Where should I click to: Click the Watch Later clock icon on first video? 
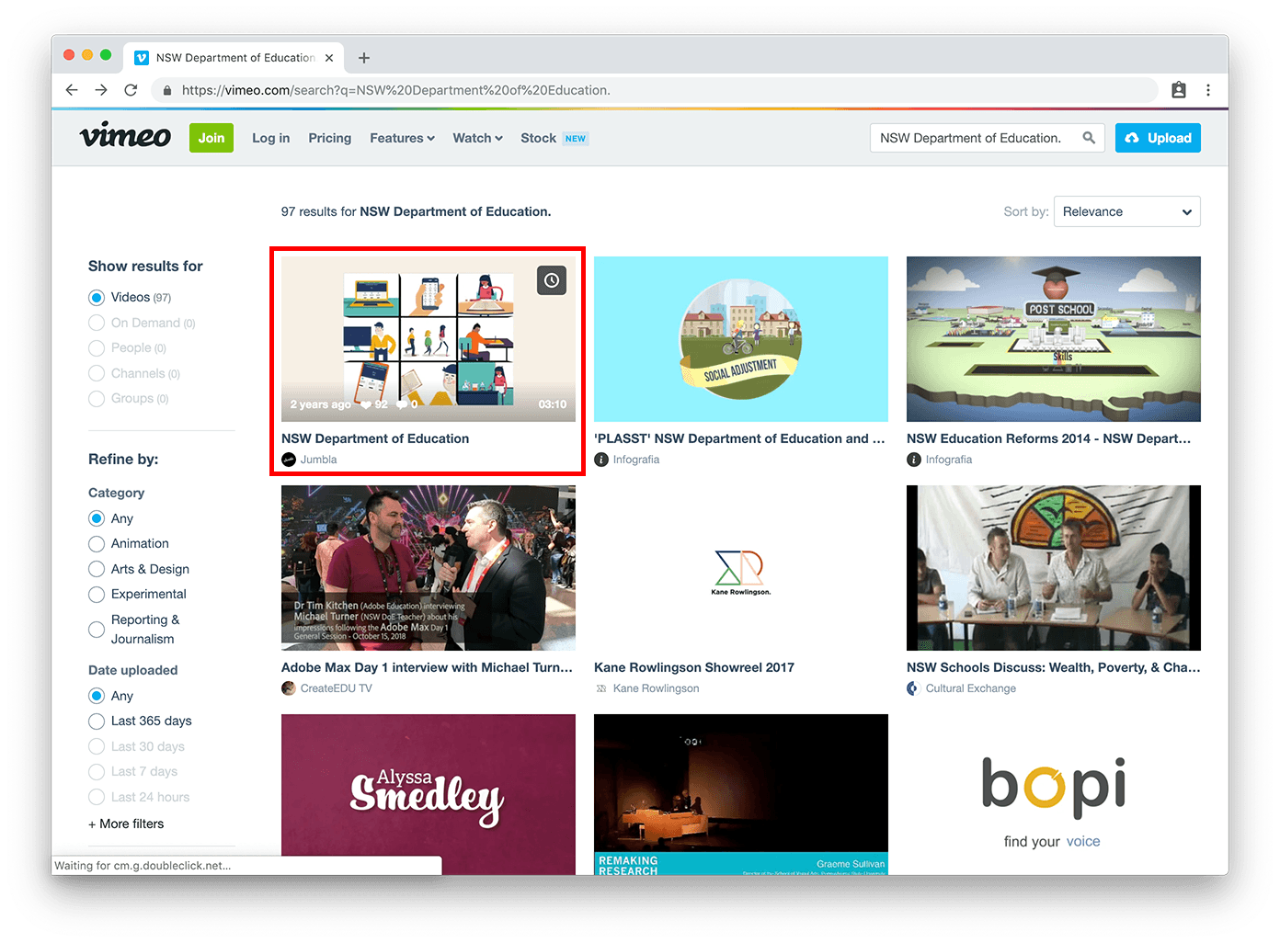552,281
